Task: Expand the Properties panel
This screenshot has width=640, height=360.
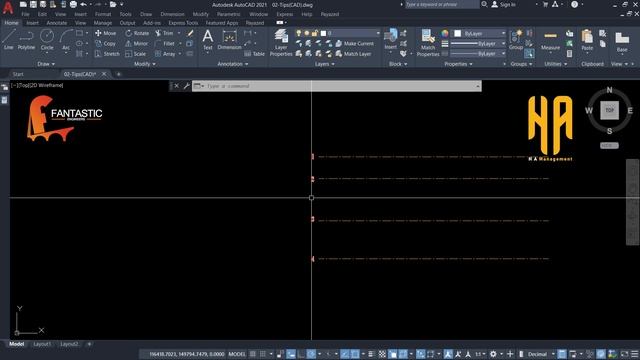Action: (458, 64)
